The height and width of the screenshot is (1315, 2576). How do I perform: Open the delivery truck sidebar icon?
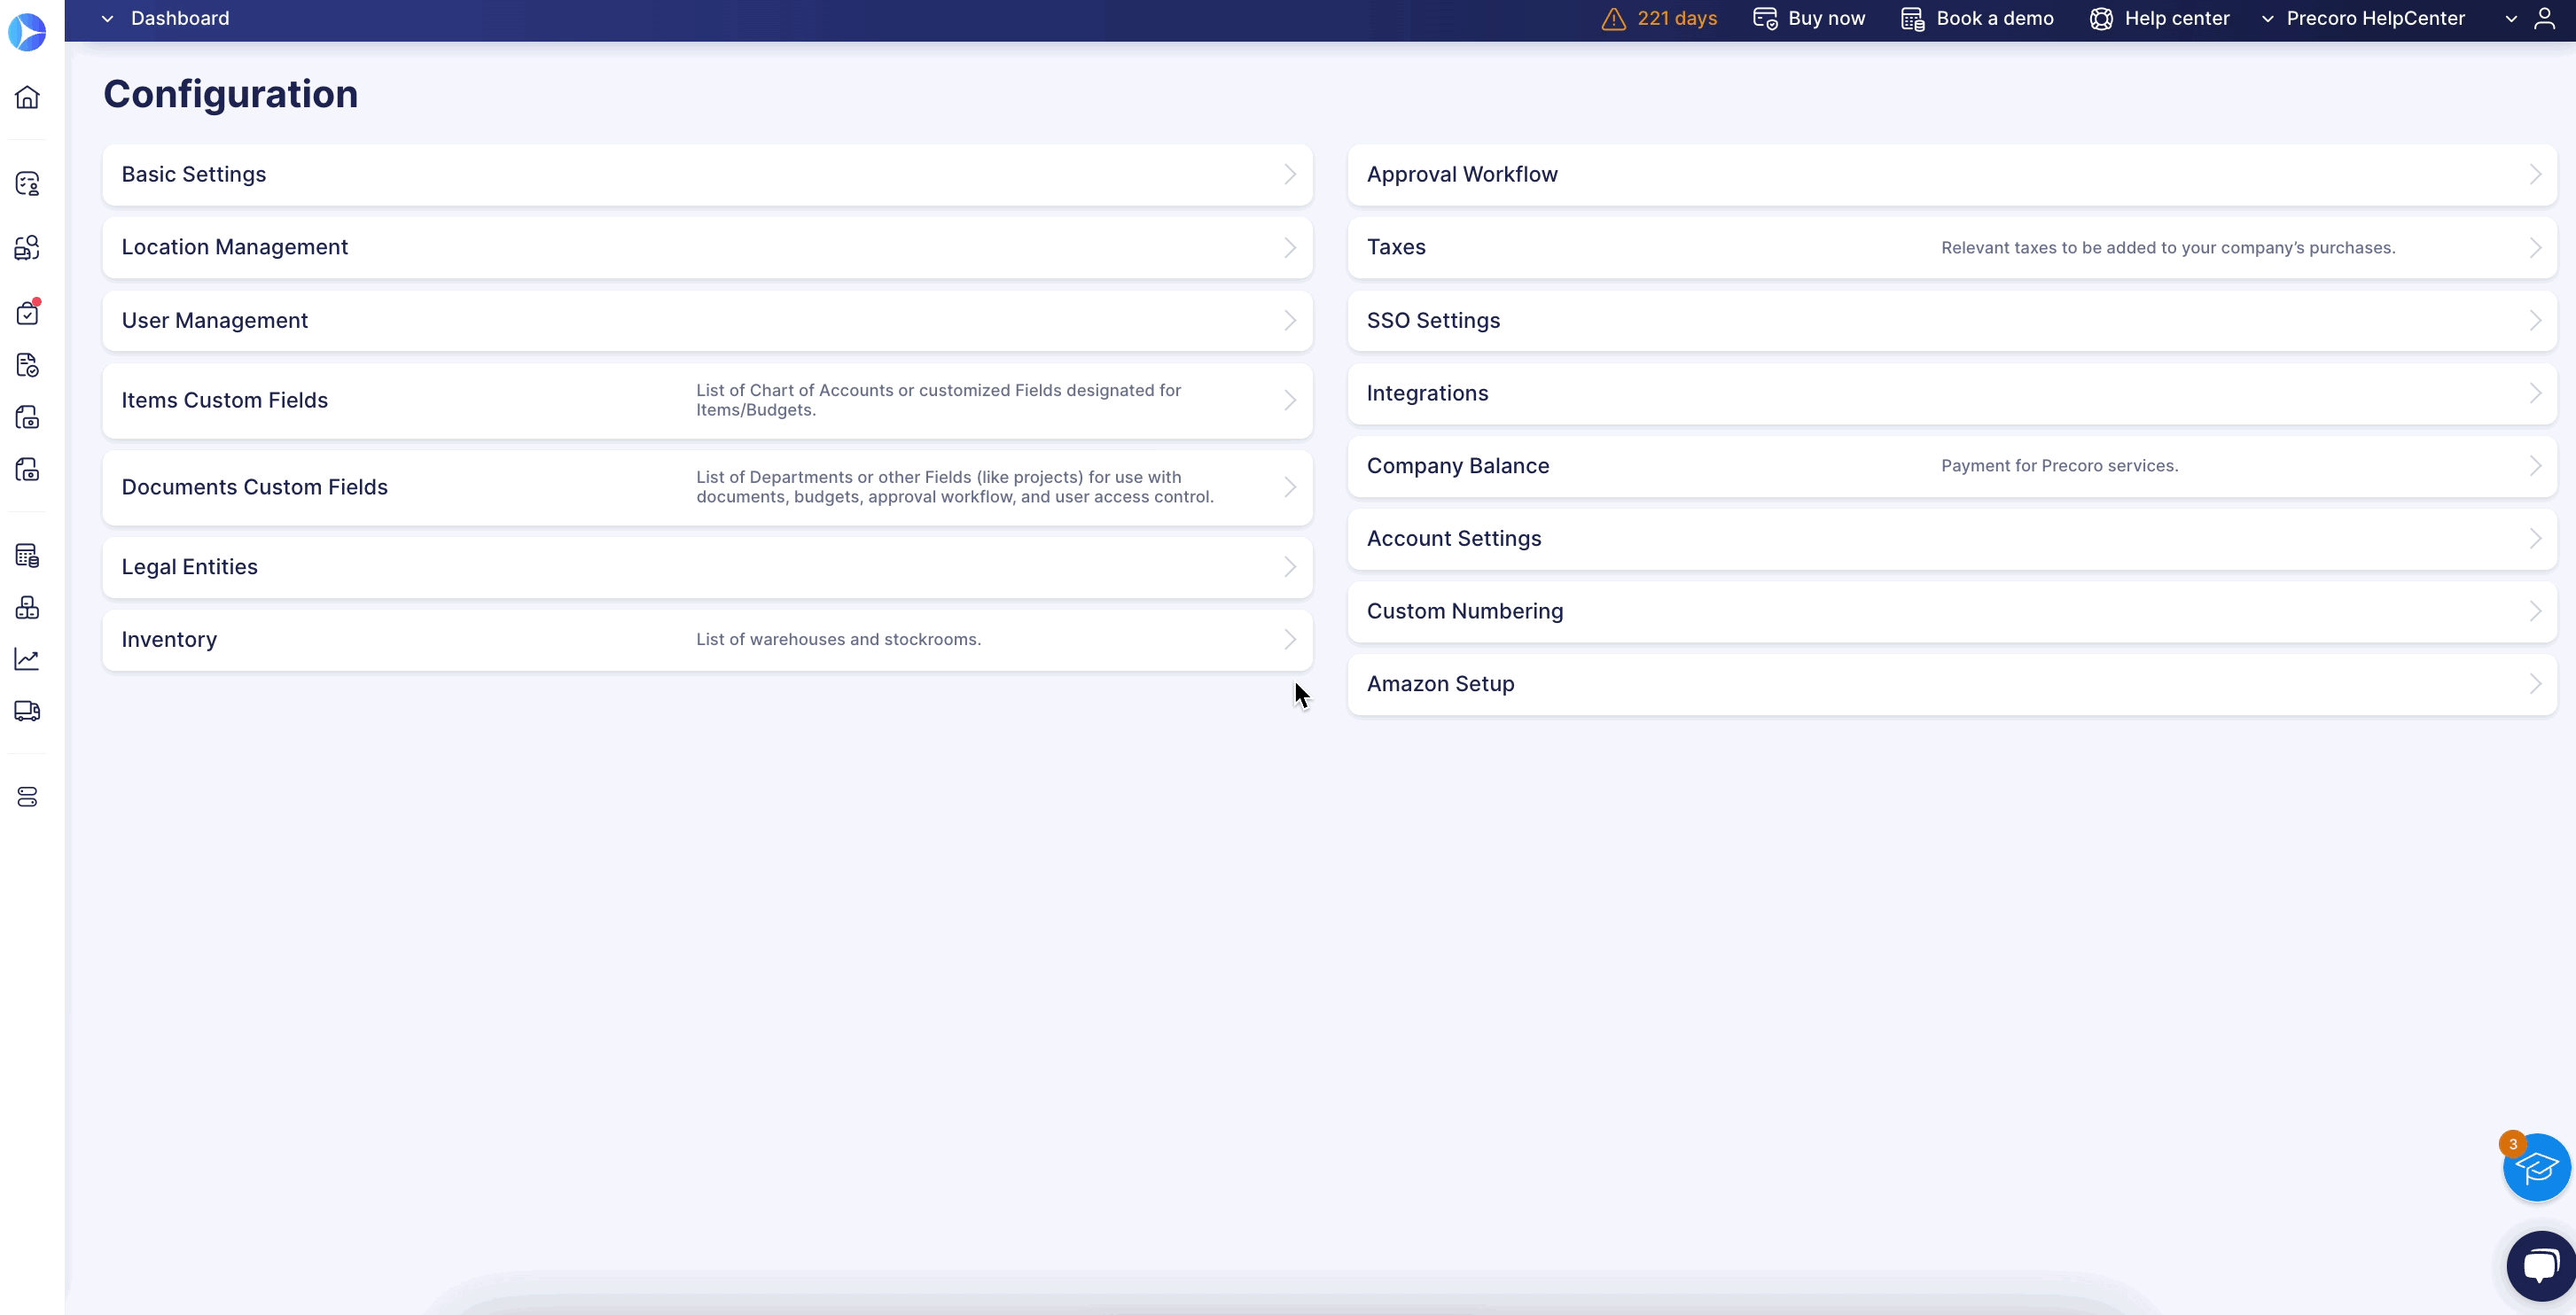(27, 711)
